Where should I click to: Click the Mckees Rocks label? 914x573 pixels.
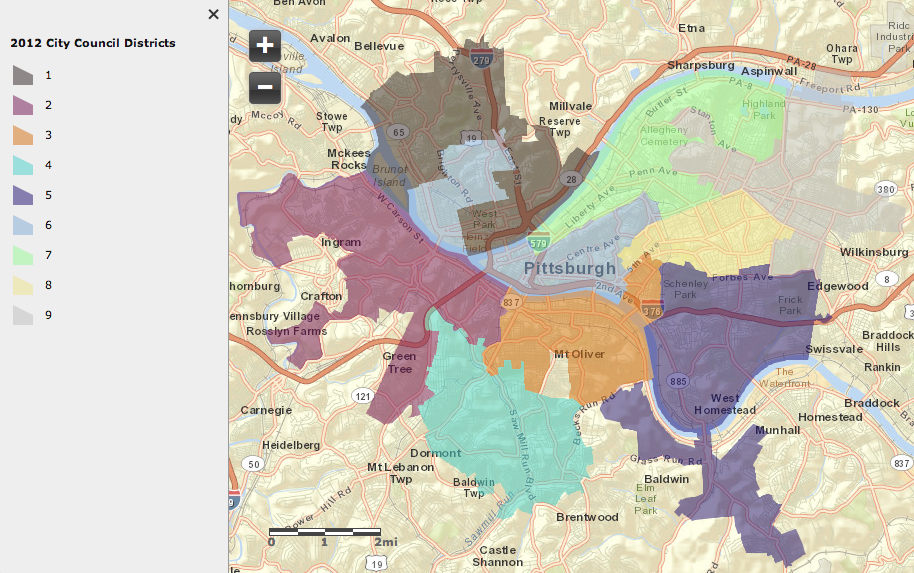coord(349,159)
